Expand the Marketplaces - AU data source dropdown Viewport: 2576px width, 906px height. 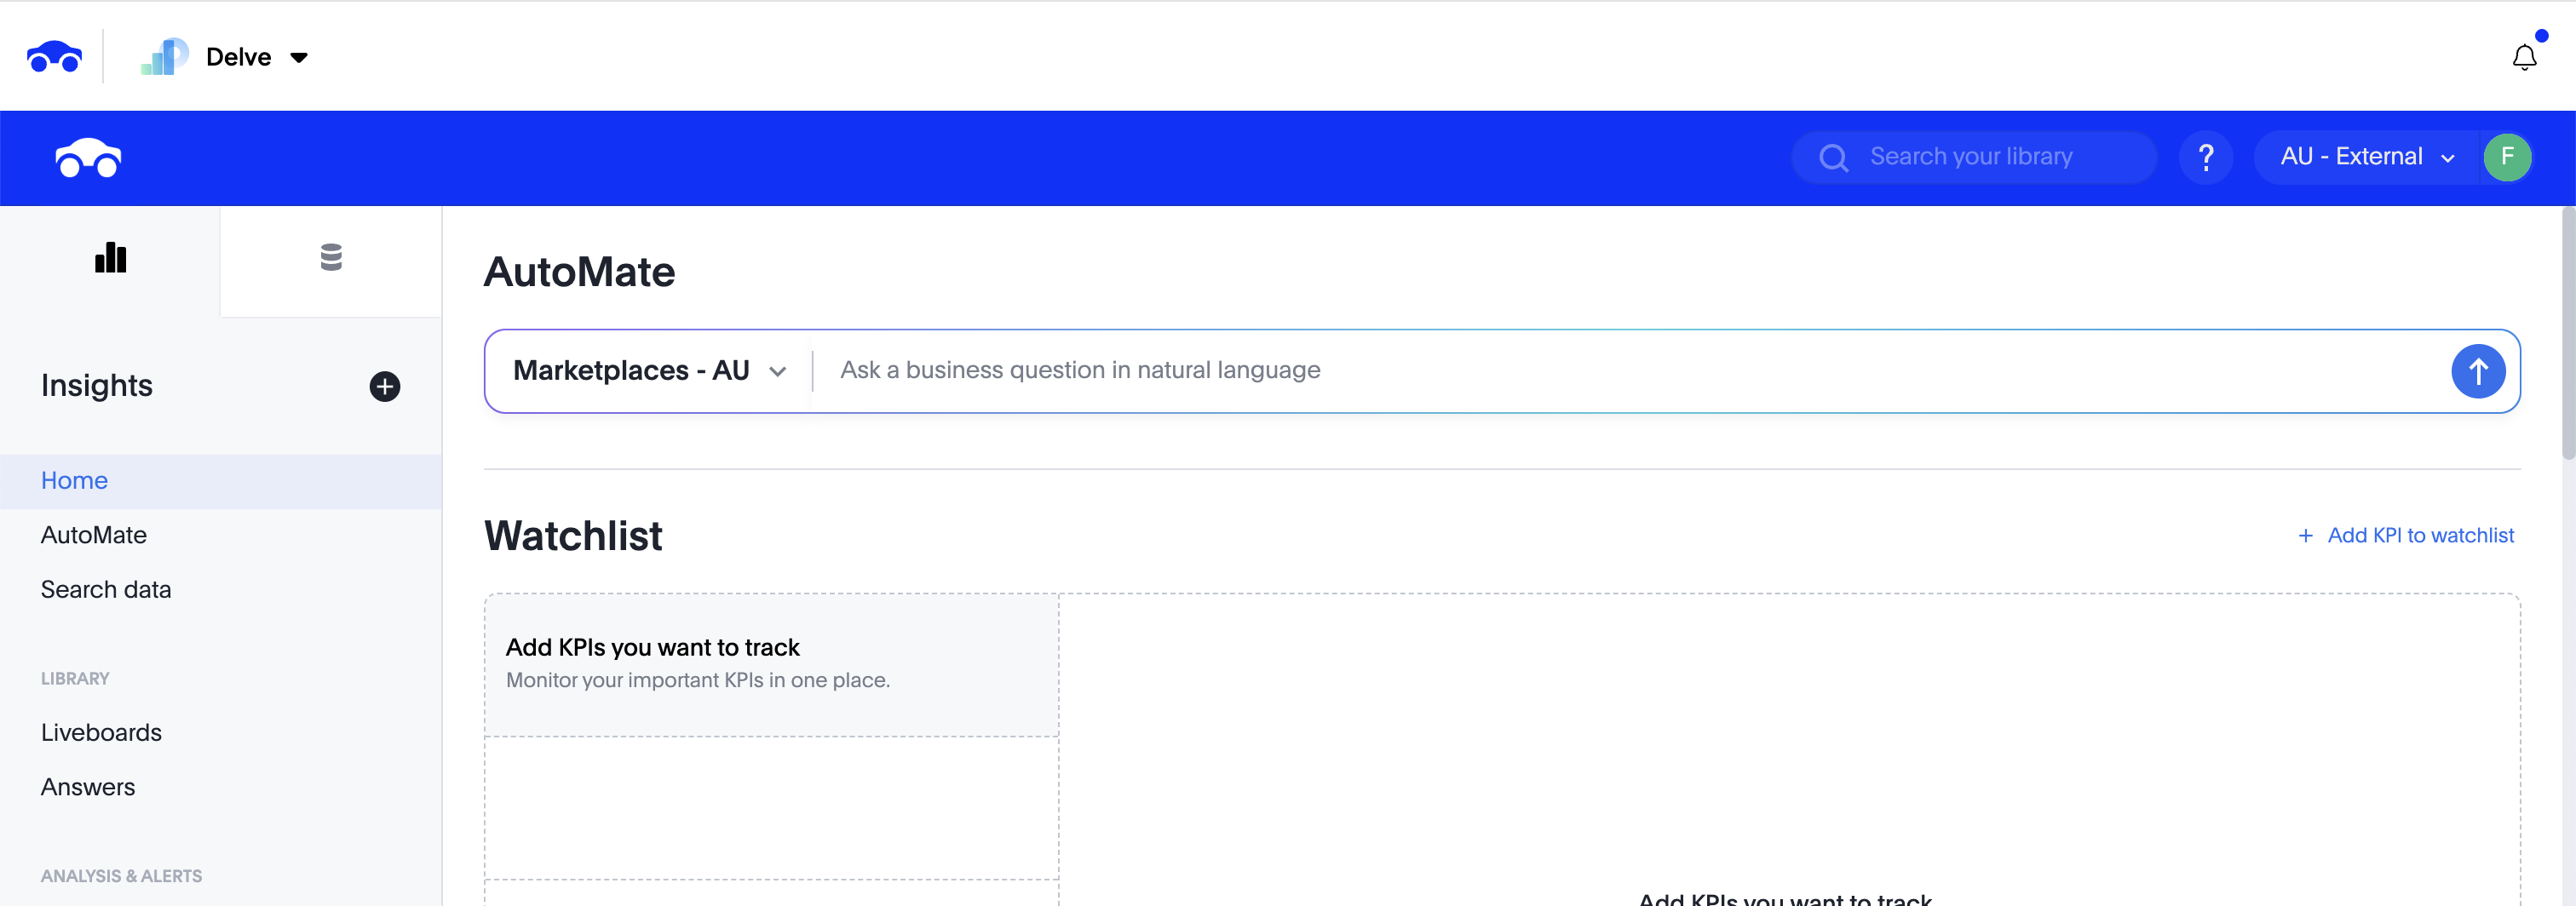(x=650, y=371)
